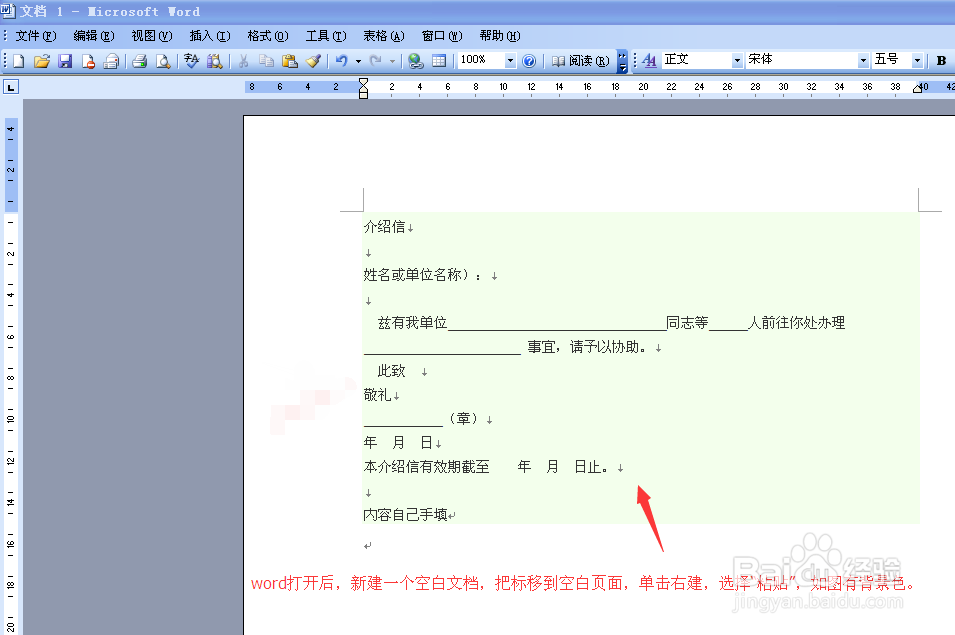Click the Paste clipboard icon
The image size is (955, 635).
[289, 60]
